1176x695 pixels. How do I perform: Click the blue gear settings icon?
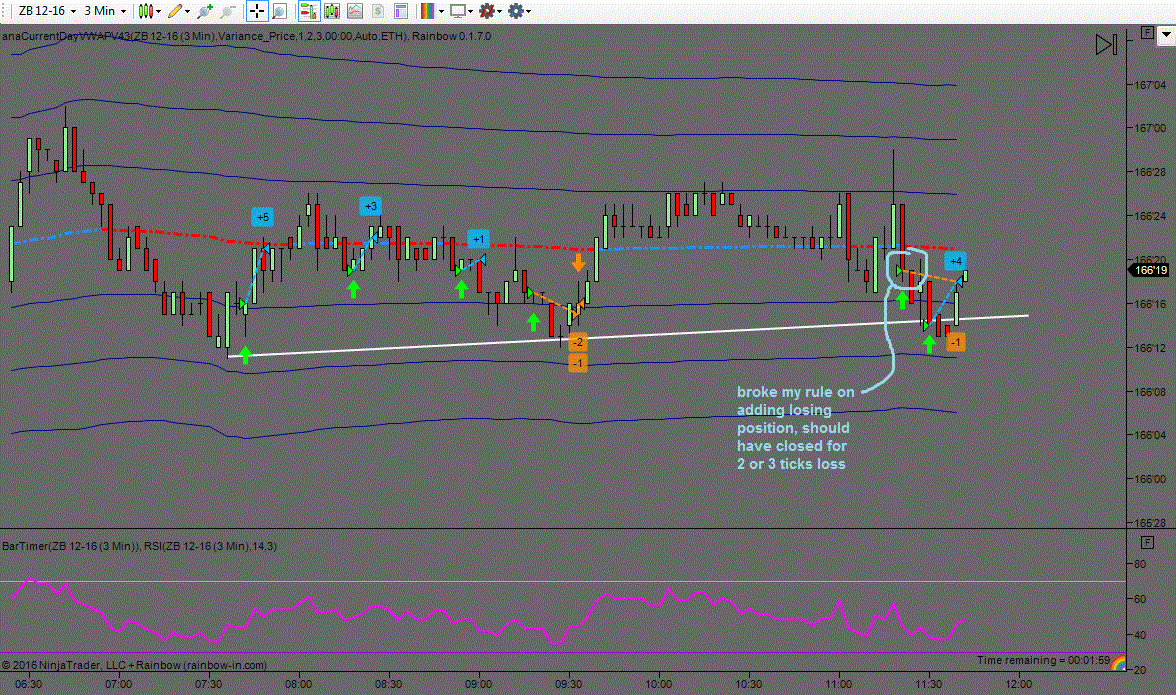coord(515,11)
